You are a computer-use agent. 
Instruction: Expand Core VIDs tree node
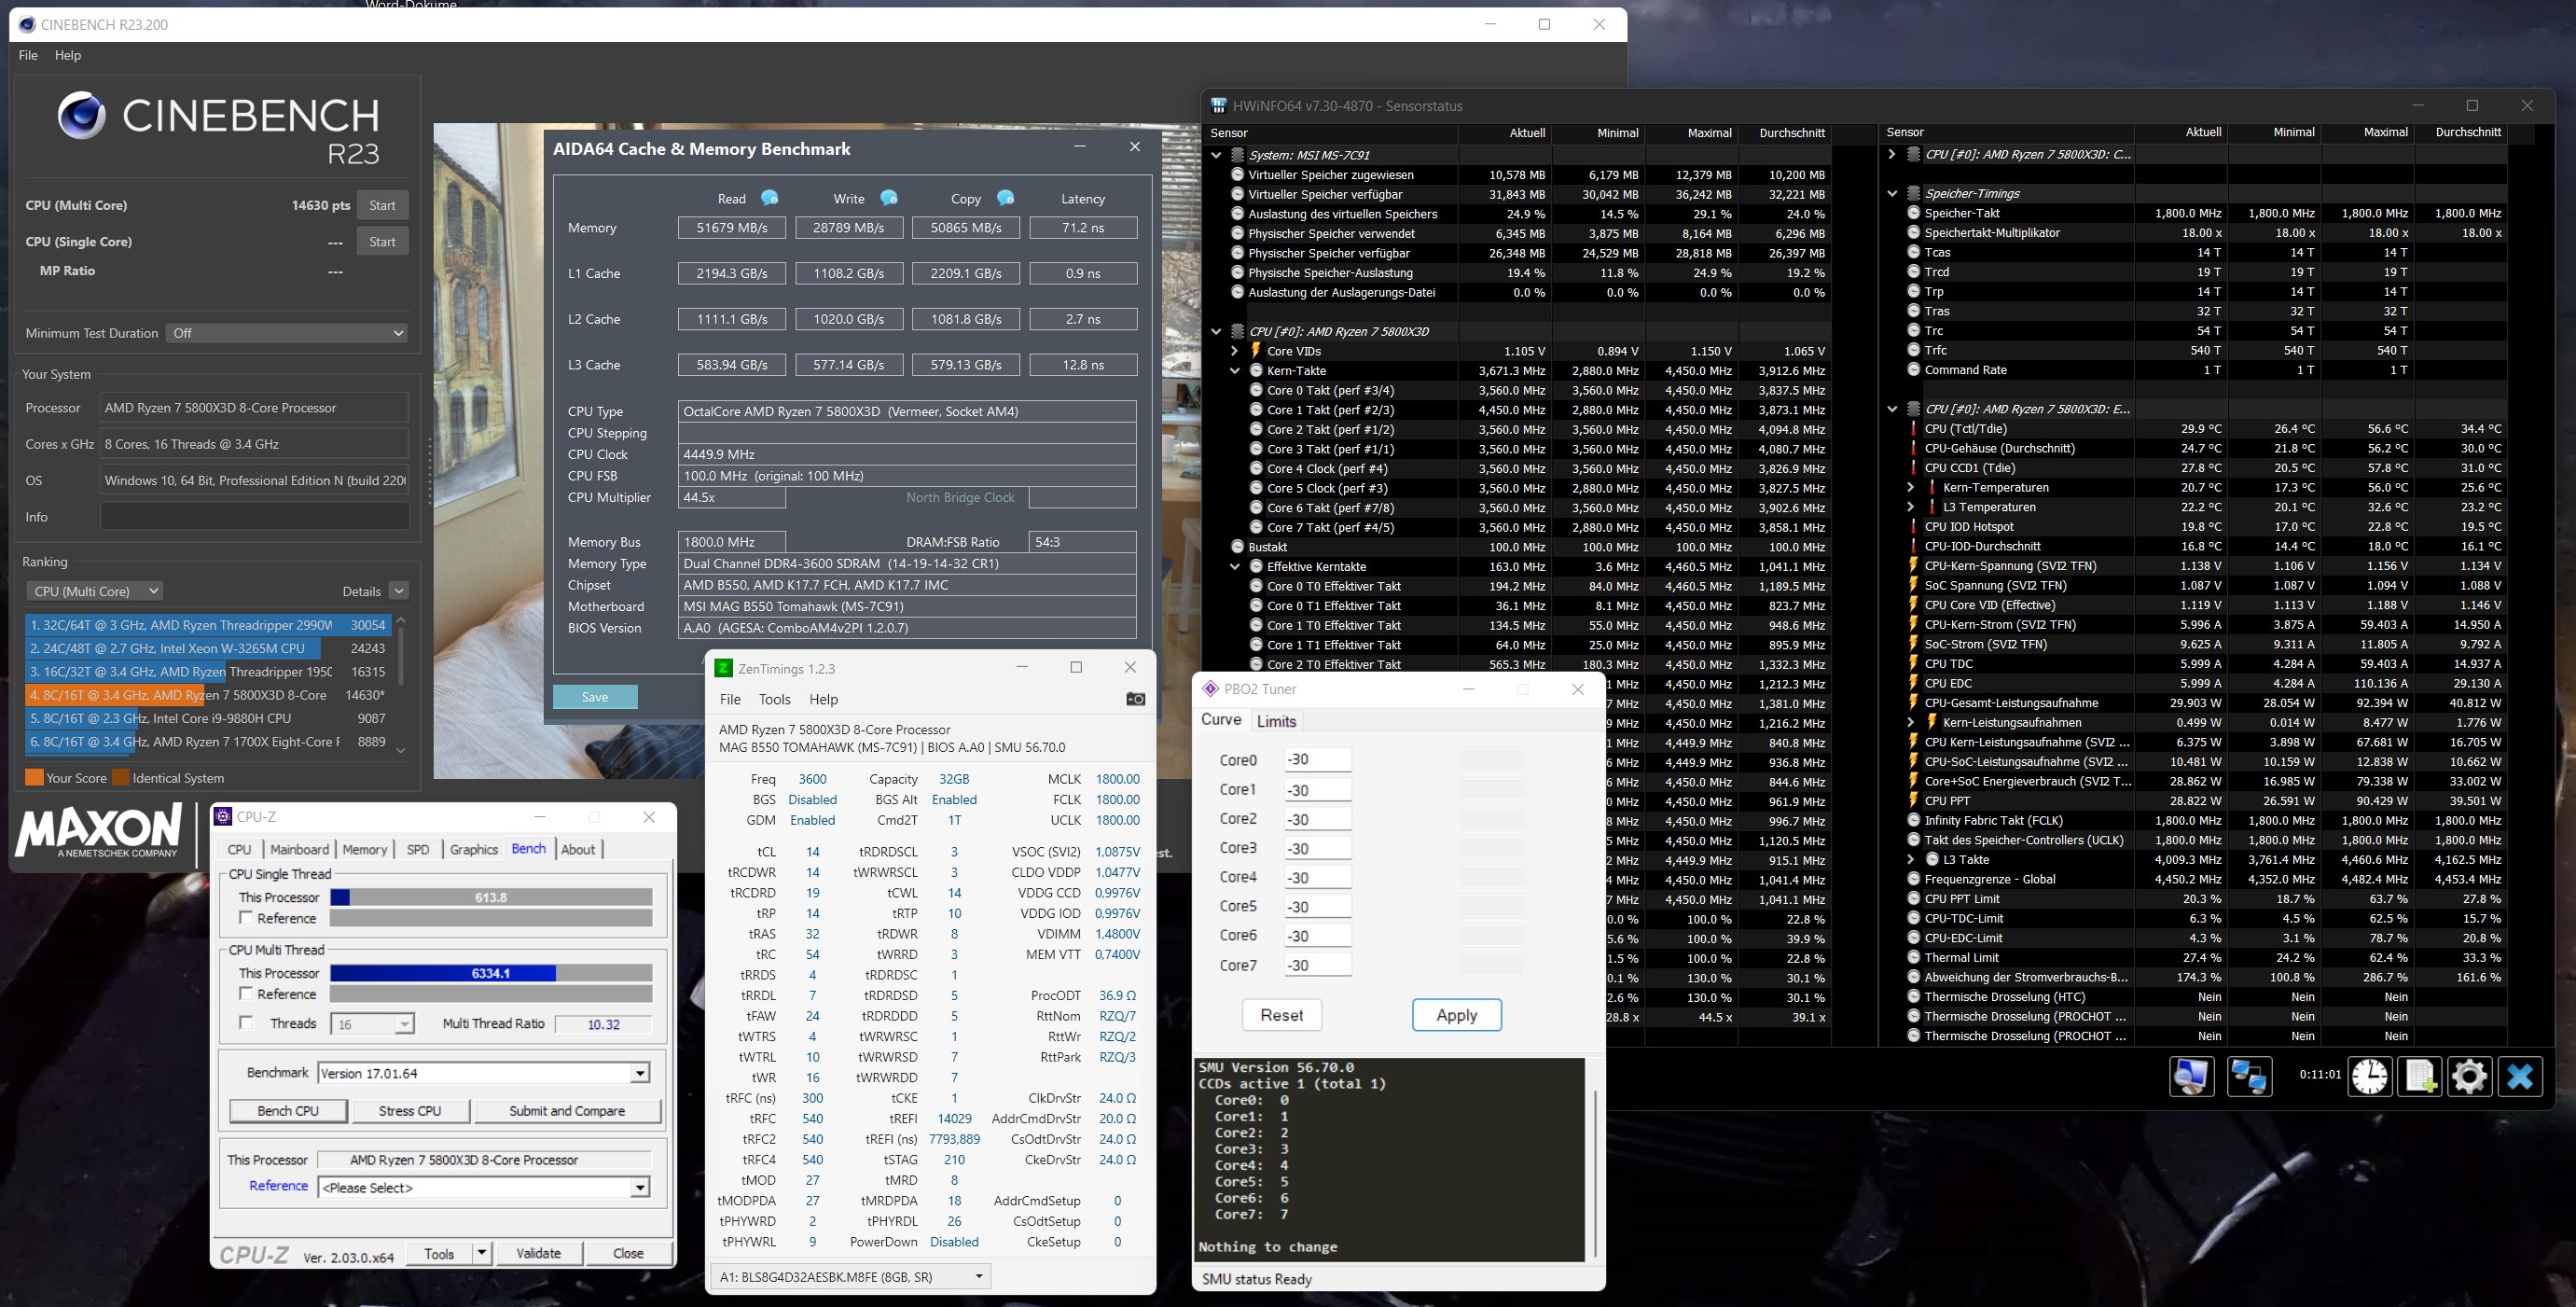1235,351
